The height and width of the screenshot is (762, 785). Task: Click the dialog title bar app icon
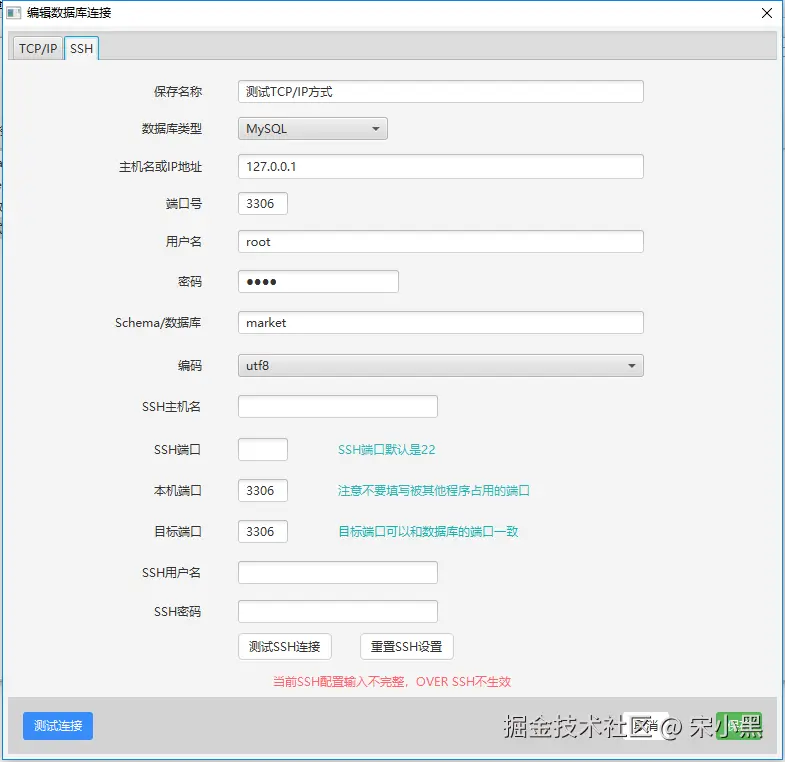click(x=14, y=13)
